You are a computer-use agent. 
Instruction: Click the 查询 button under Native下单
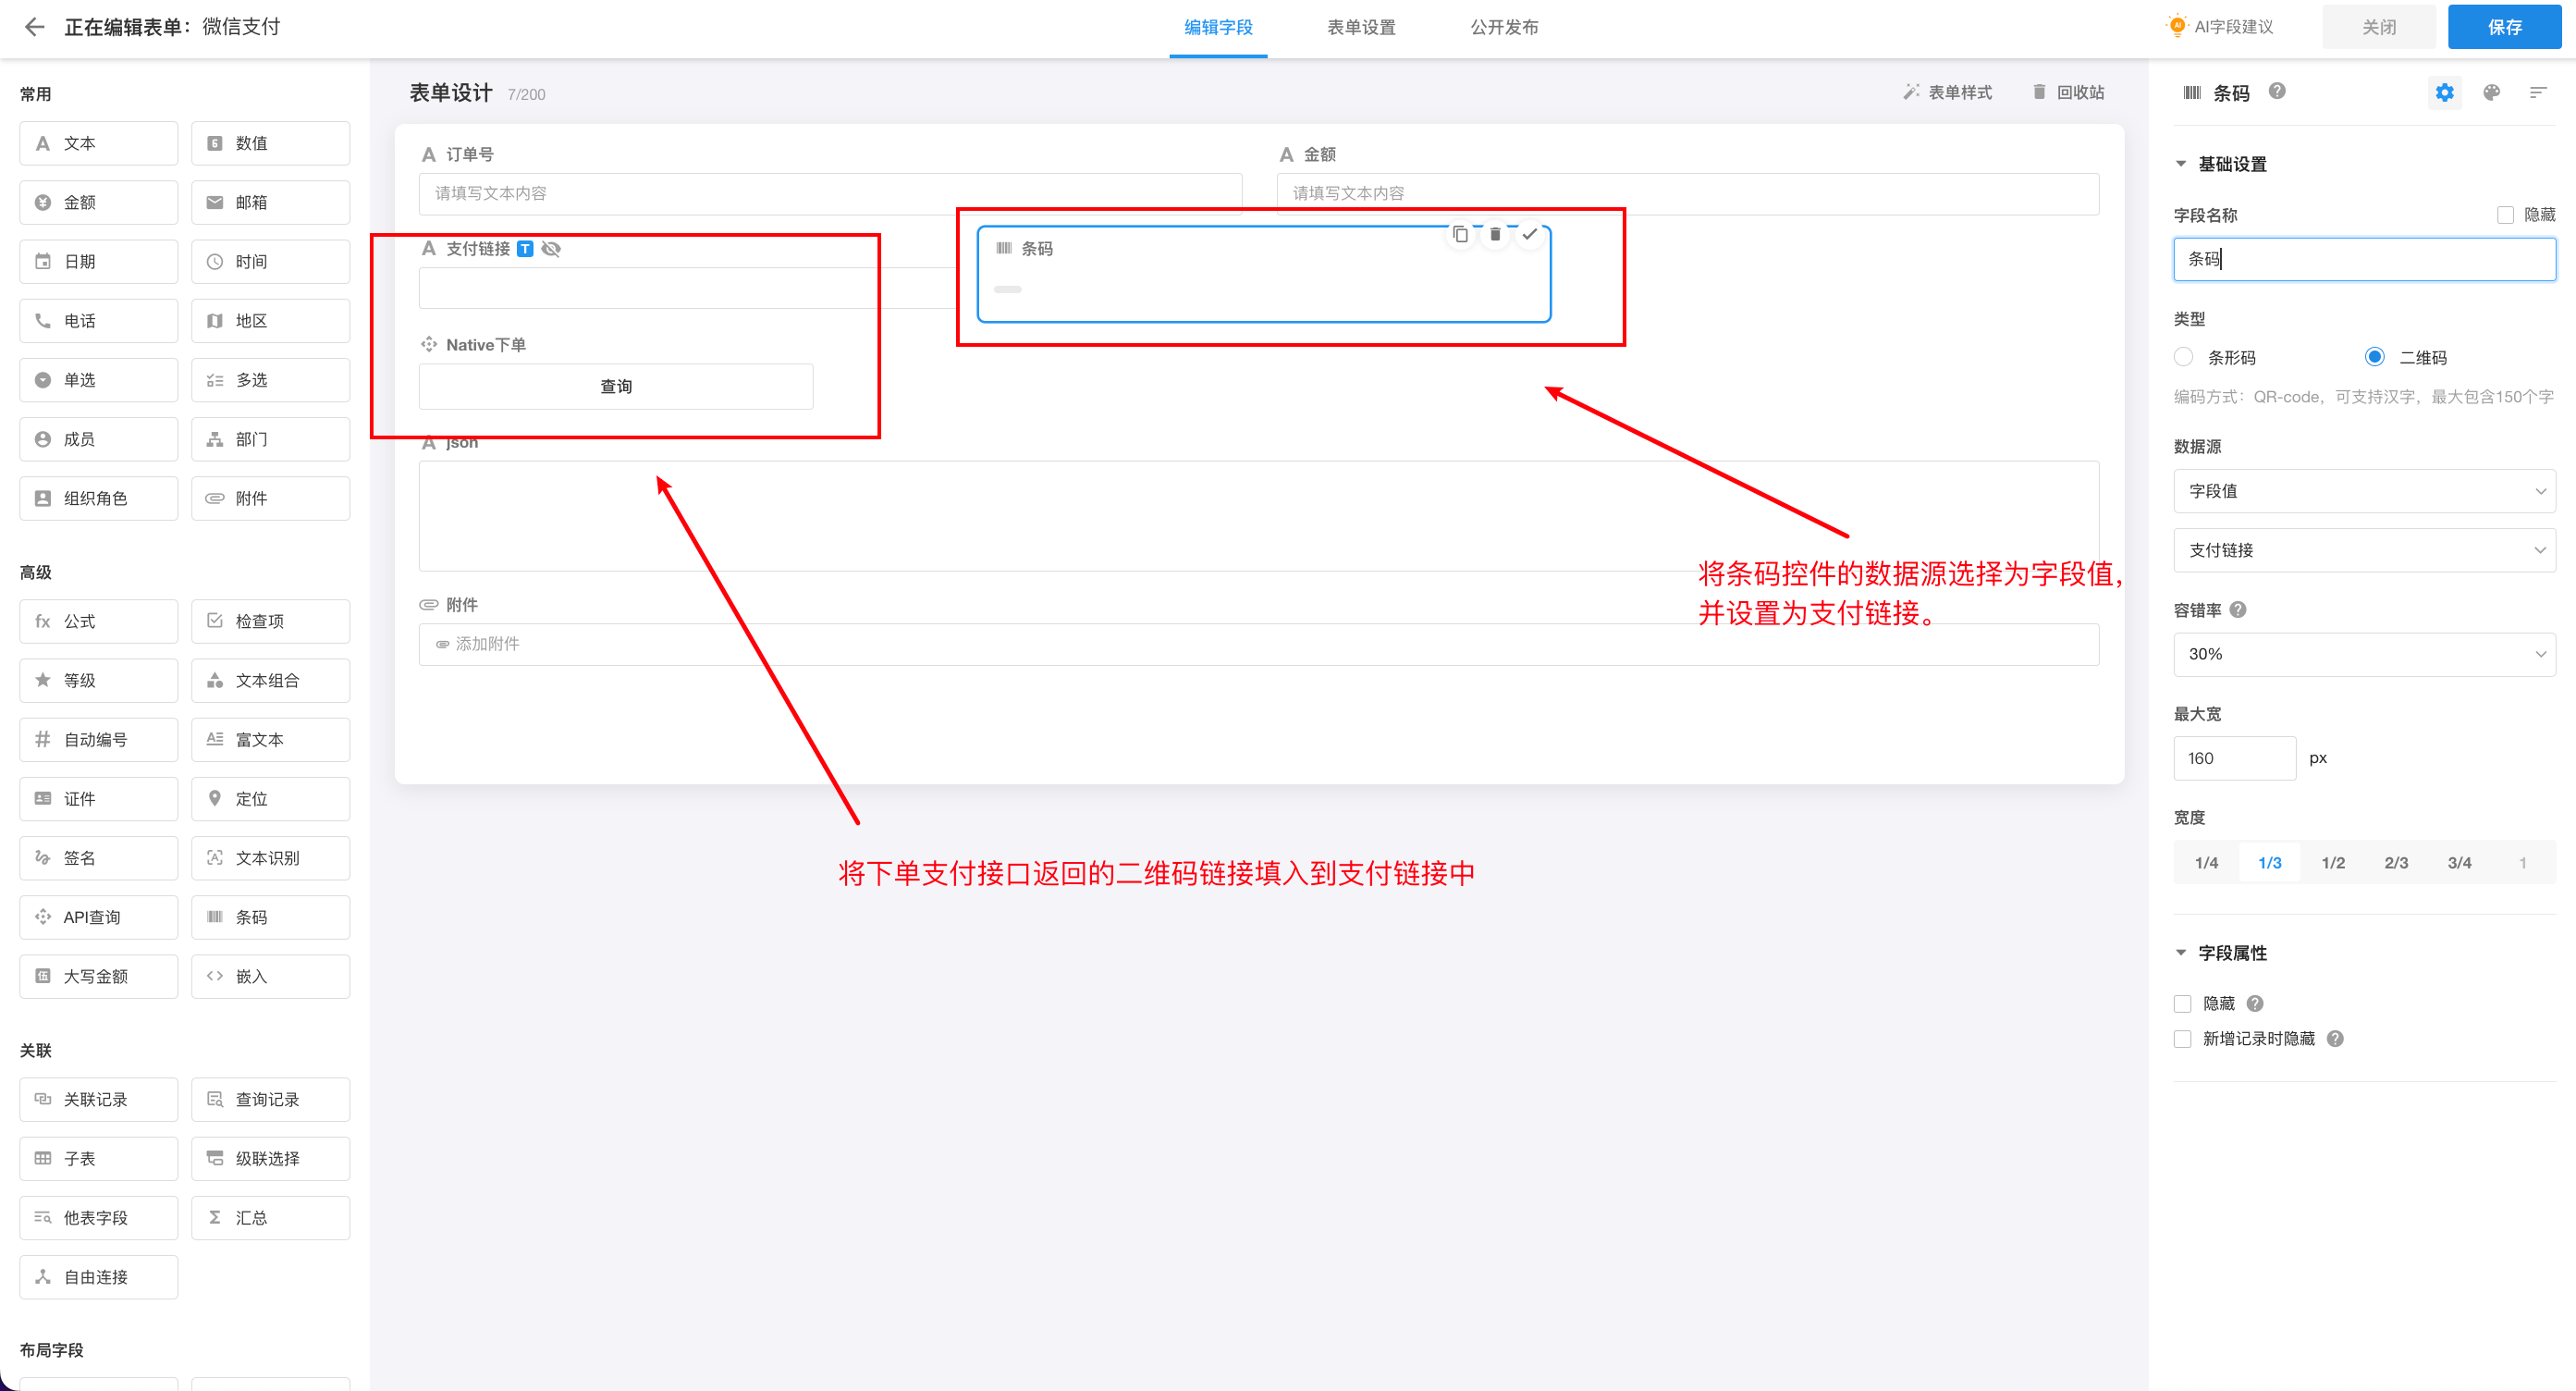616,387
